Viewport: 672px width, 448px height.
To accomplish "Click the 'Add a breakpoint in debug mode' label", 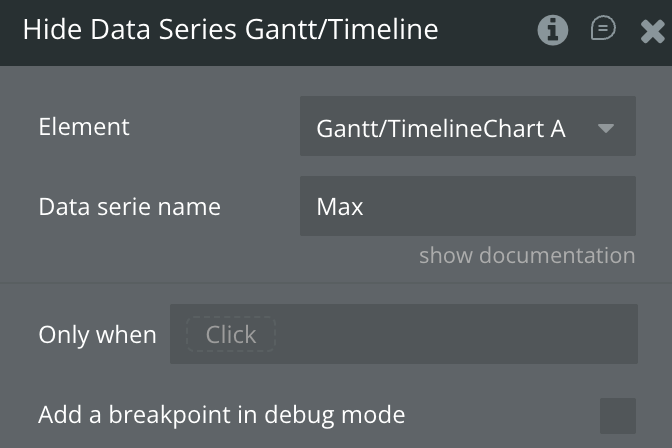I will (x=221, y=414).
